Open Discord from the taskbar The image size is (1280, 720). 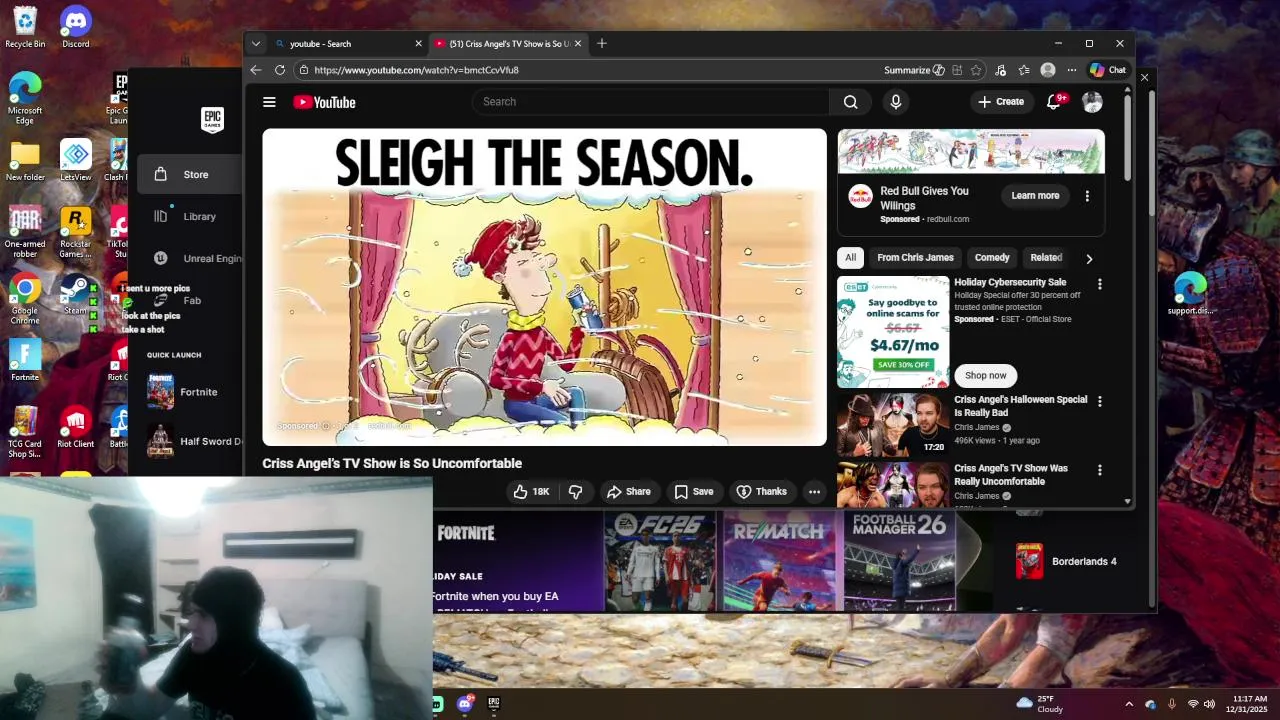pyautogui.click(x=465, y=703)
